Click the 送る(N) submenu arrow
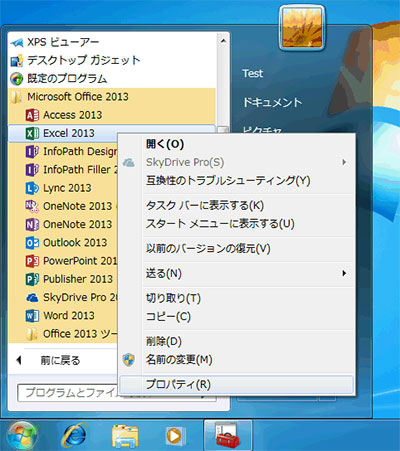The image size is (400, 451). pos(344,274)
